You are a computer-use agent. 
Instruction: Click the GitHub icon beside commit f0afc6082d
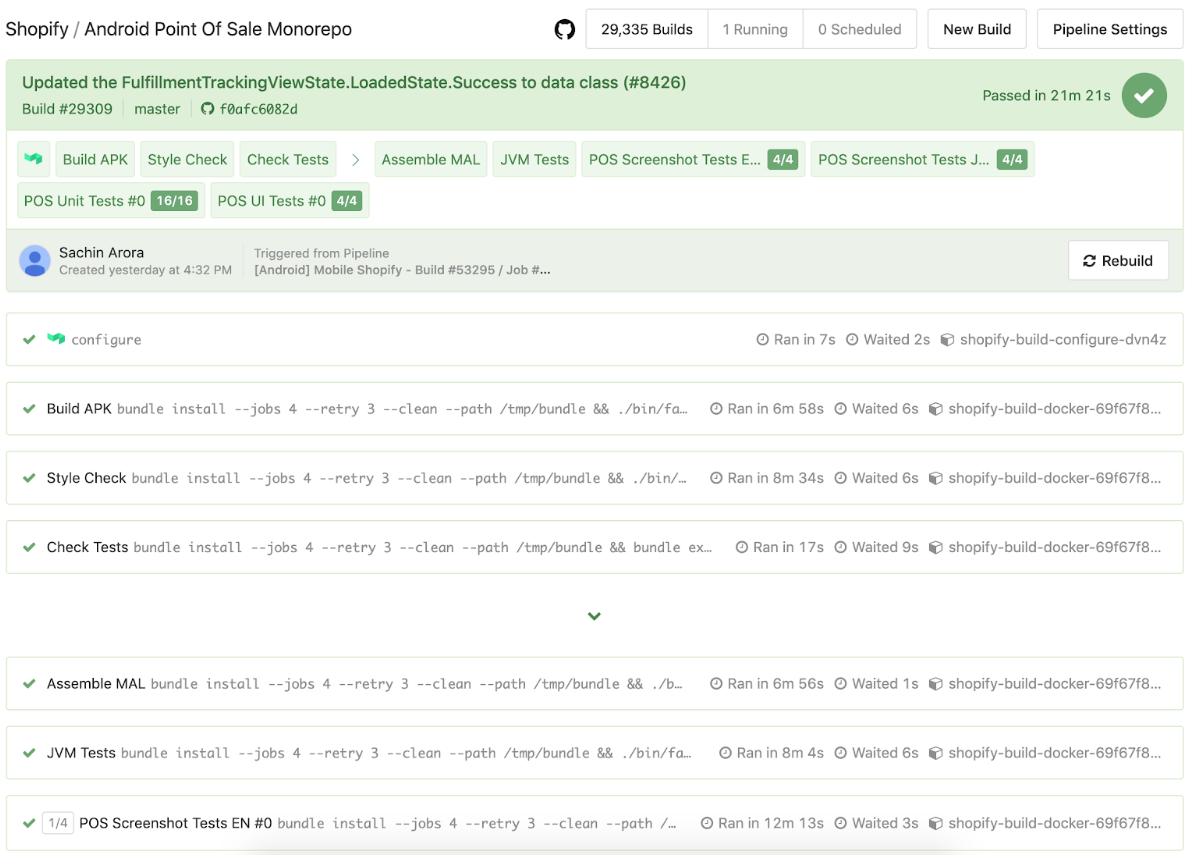coord(207,109)
